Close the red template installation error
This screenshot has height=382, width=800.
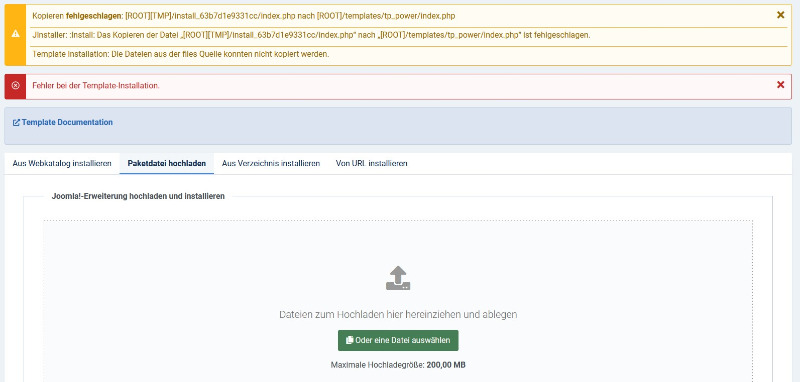[x=780, y=85]
